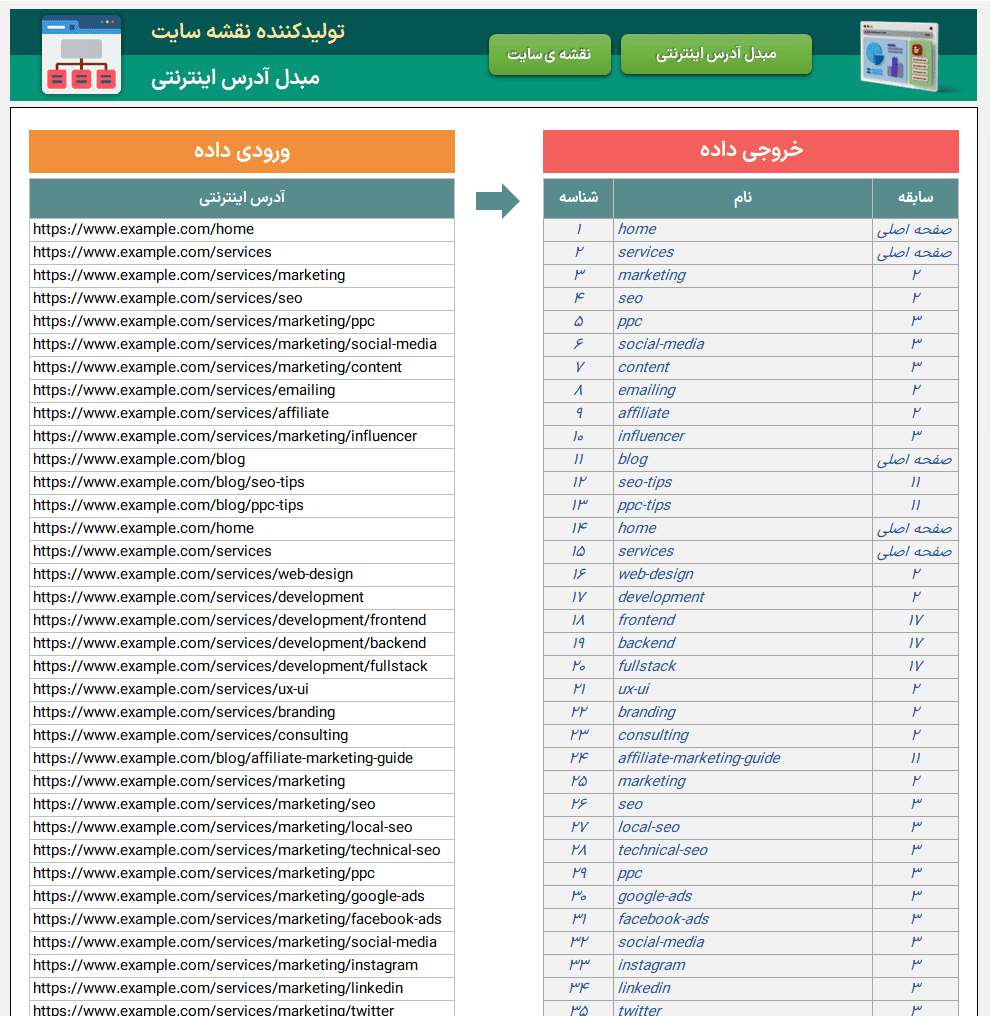Open the مبدل آدرس اینترنتی button

tap(716, 54)
